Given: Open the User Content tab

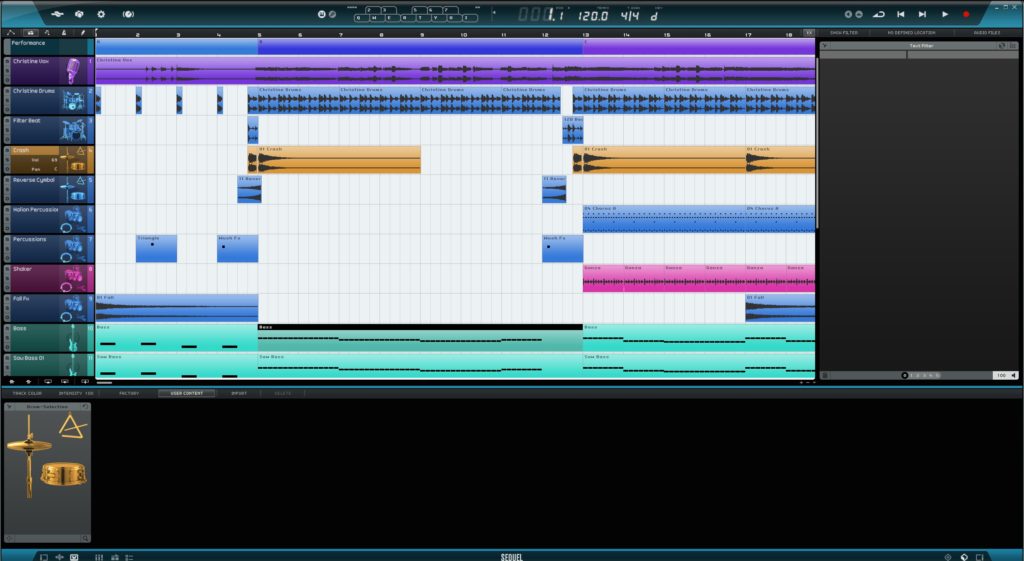Looking at the screenshot, I should click(186, 393).
